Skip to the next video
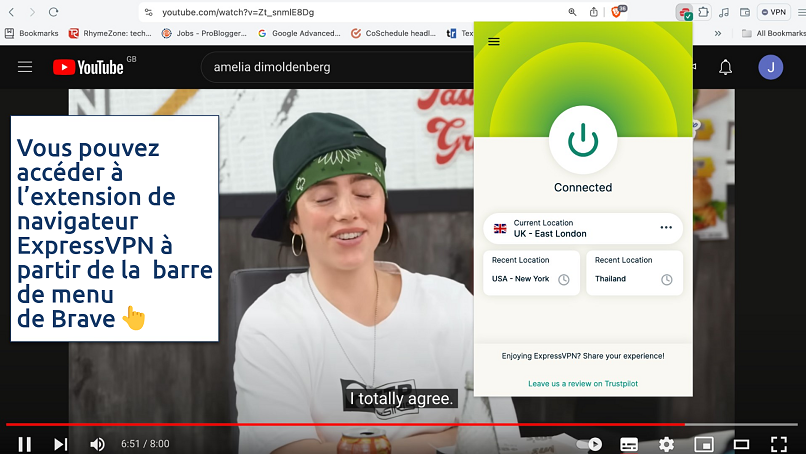 coord(61,443)
